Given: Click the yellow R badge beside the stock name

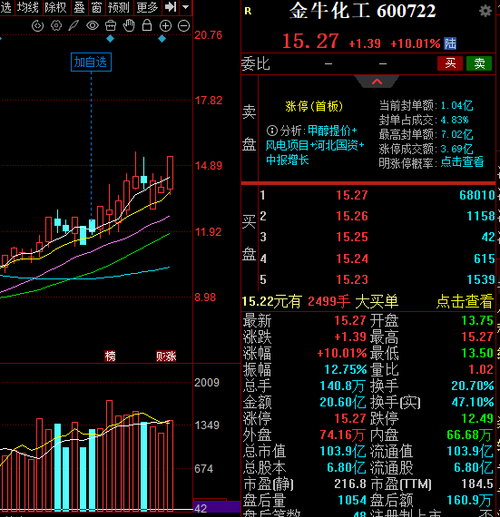Looking at the screenshot, I should (248, 11).
